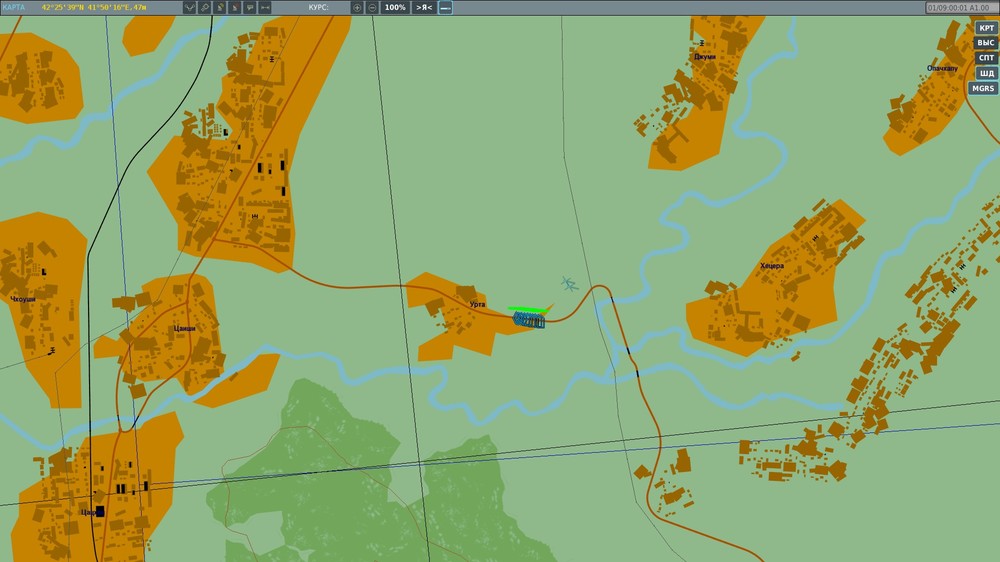Switch coordinates to MGRS format
The image size is (1000, 562).
tap(983, 89)
